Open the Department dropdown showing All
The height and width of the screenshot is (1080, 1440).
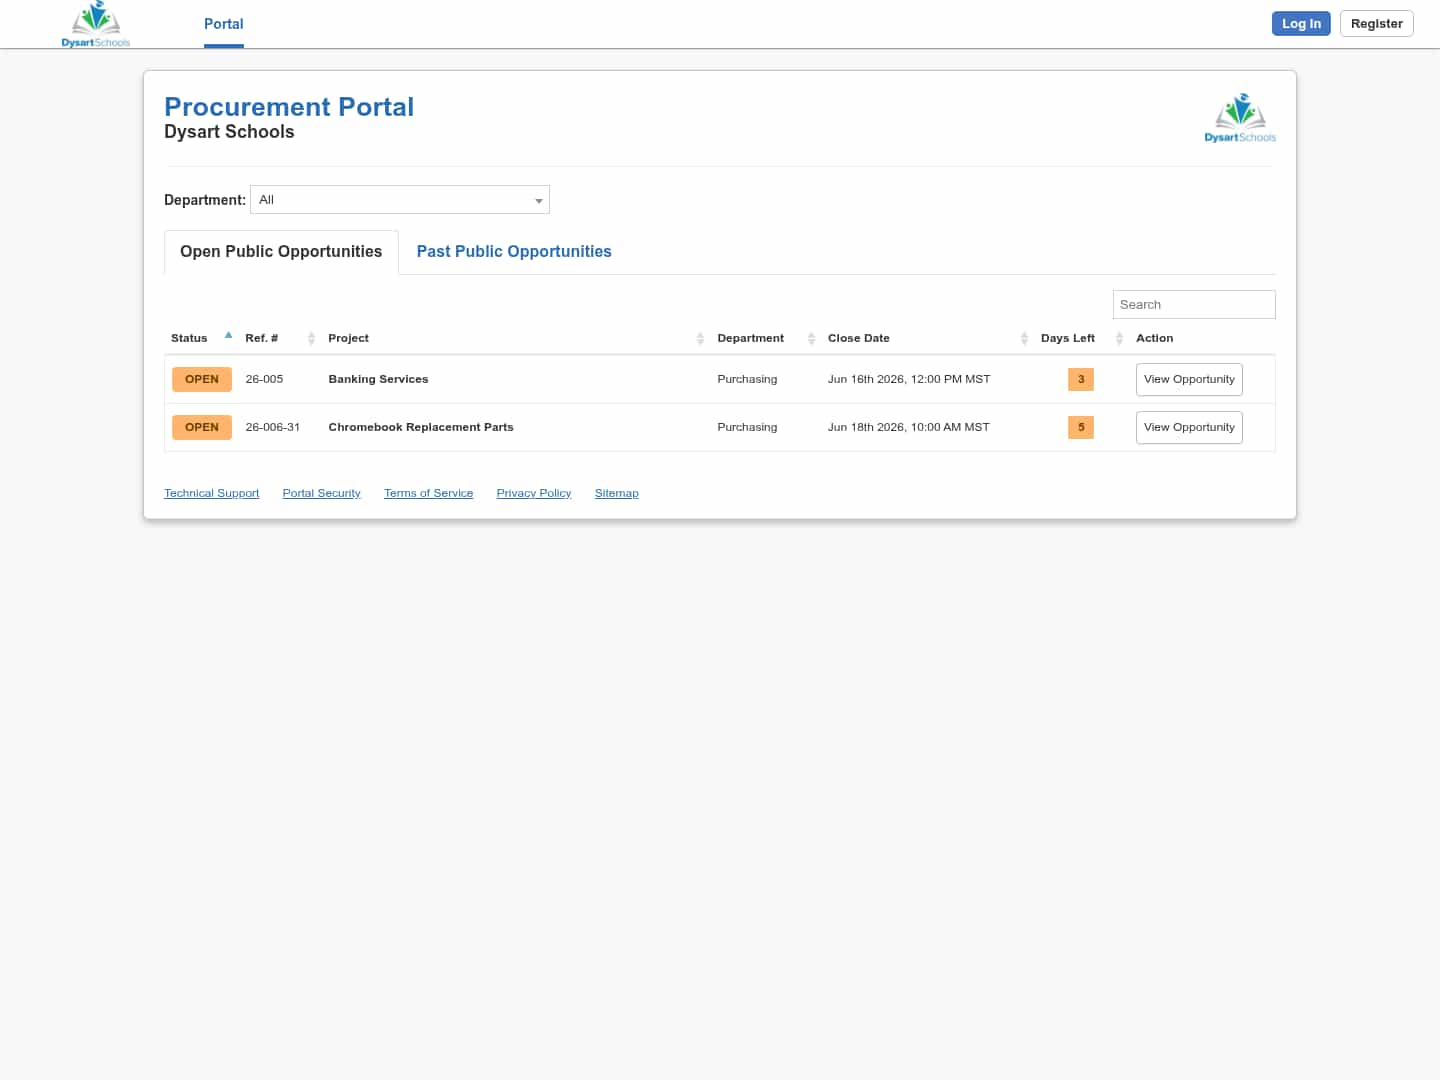[400, 200]
